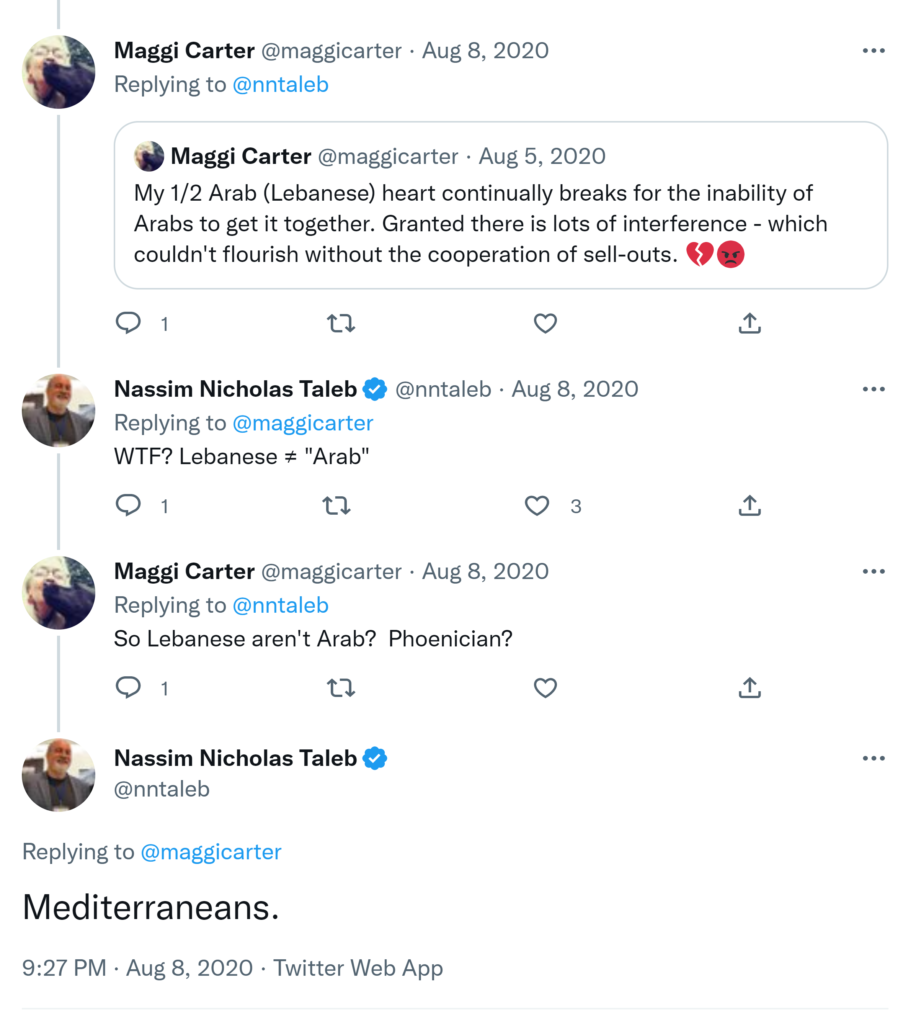Reply to Maggi Carter's quoted tweet post

pyautogui.click(x=129, y=323)
